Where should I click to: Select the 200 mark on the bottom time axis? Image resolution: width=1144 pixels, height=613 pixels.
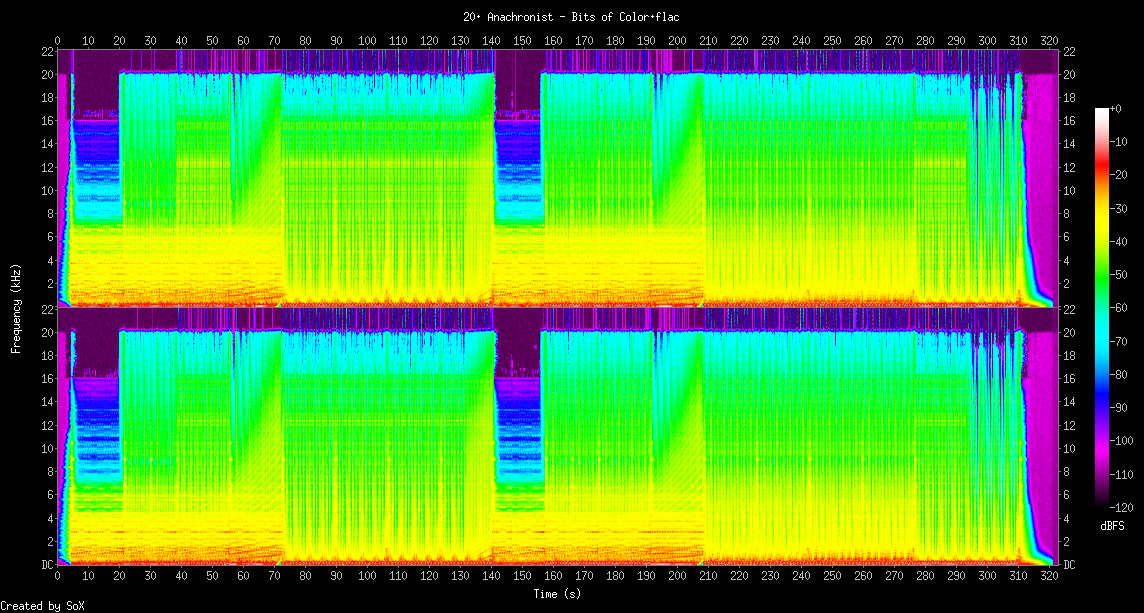[x=678, y=577]
